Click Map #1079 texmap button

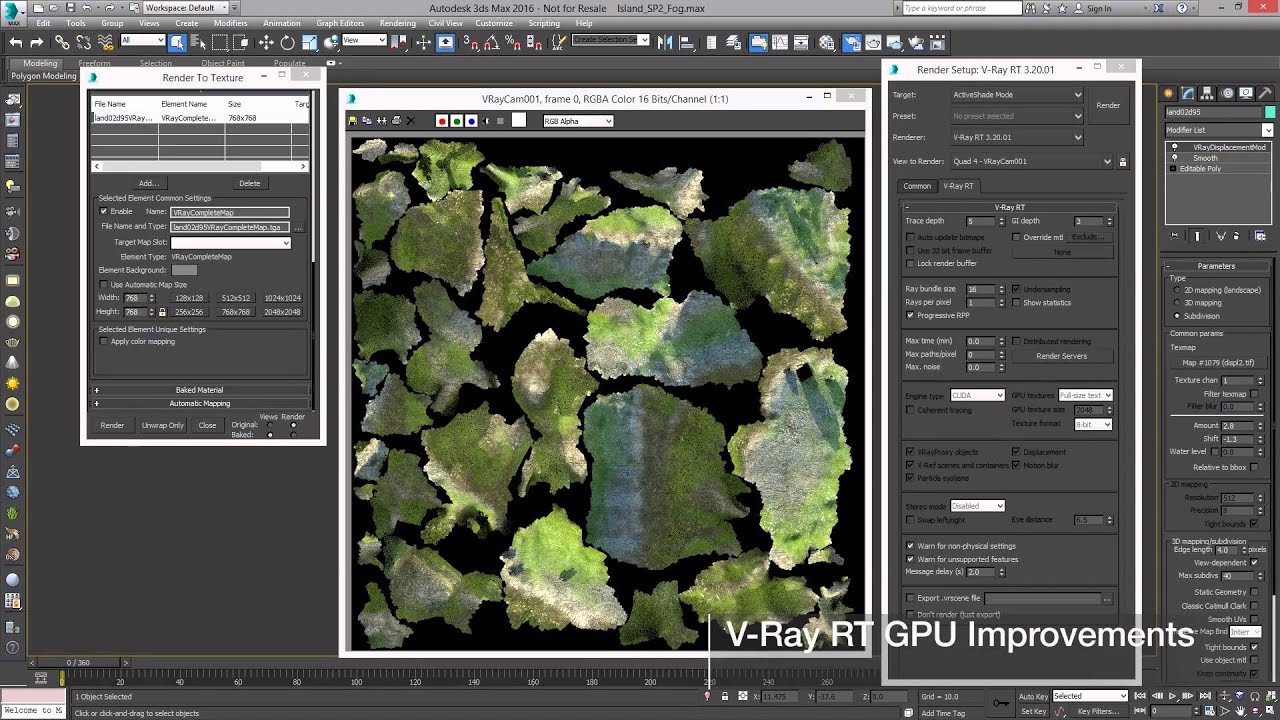[1218, 362]
